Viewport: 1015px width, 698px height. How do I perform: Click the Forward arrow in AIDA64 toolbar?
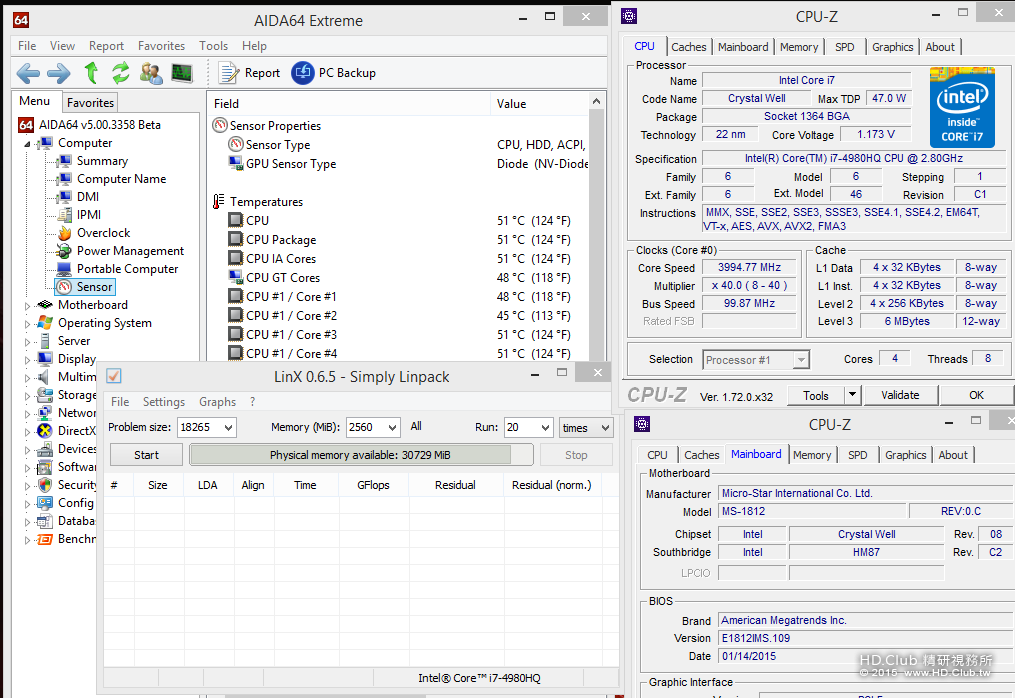tap(59, 73)
